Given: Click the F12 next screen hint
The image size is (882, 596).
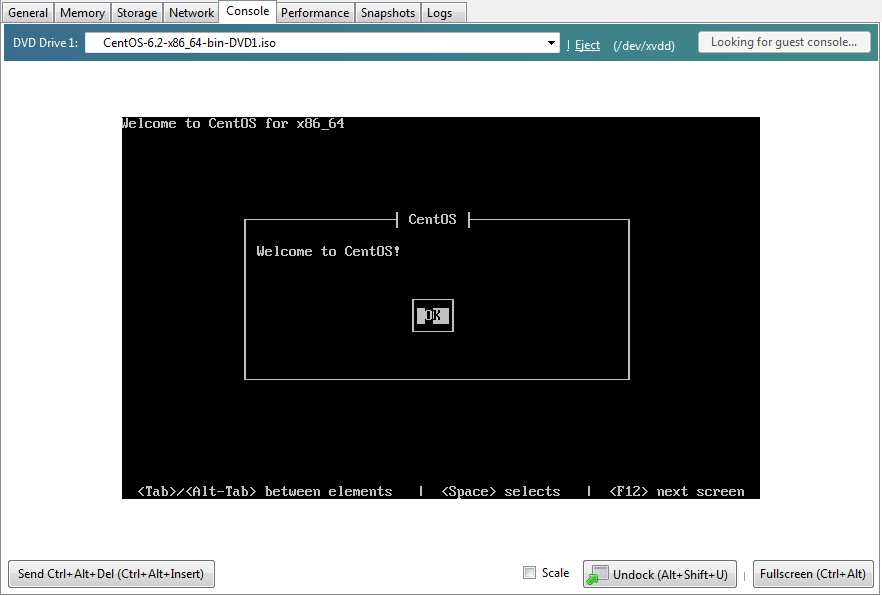Looking at the screenshot, I should pos(677,491).
